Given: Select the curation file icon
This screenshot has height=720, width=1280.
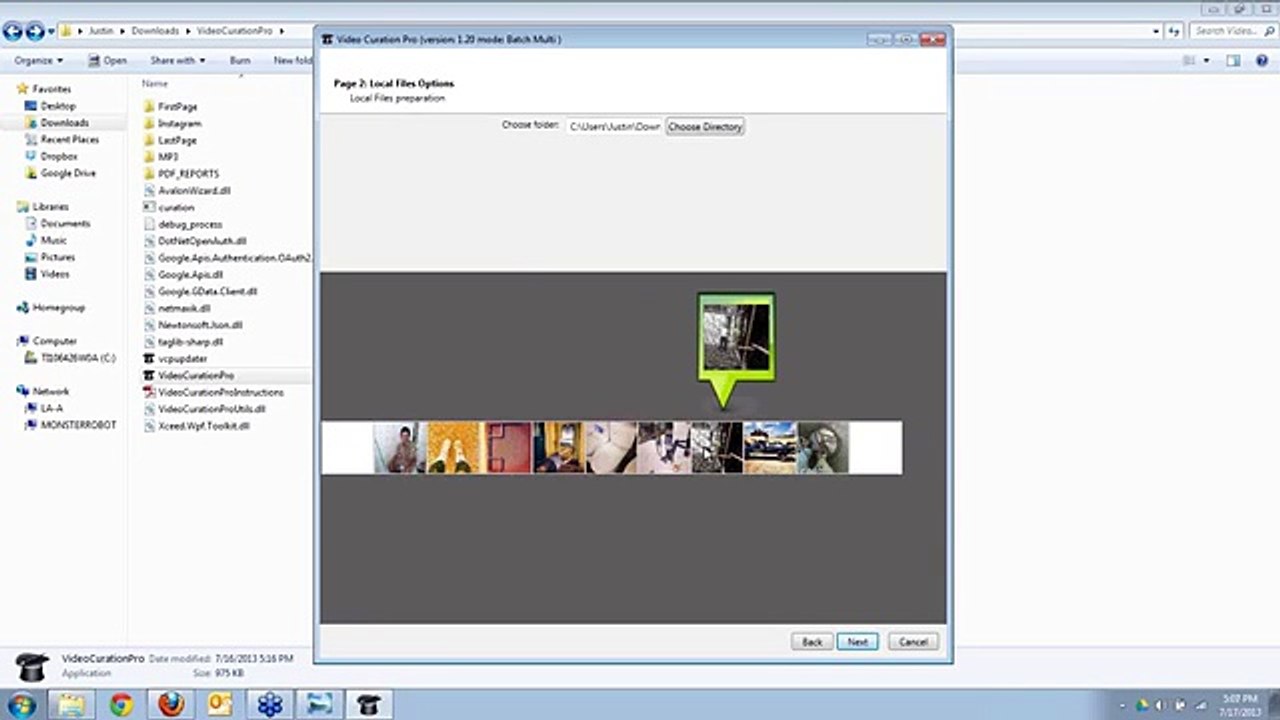Looking at the screenshot, I should pos(149,207).
